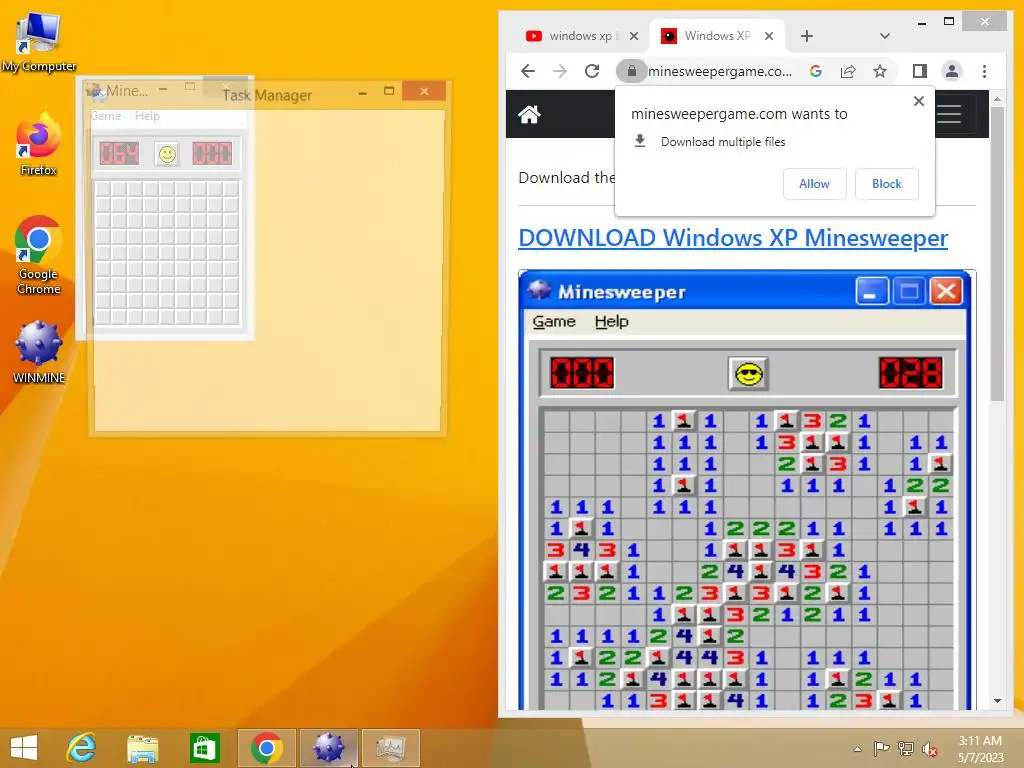Screen dimensions: 1024x768
Task: Click address bar URL minesweepergame.co...
Action: tap(720, 71)
